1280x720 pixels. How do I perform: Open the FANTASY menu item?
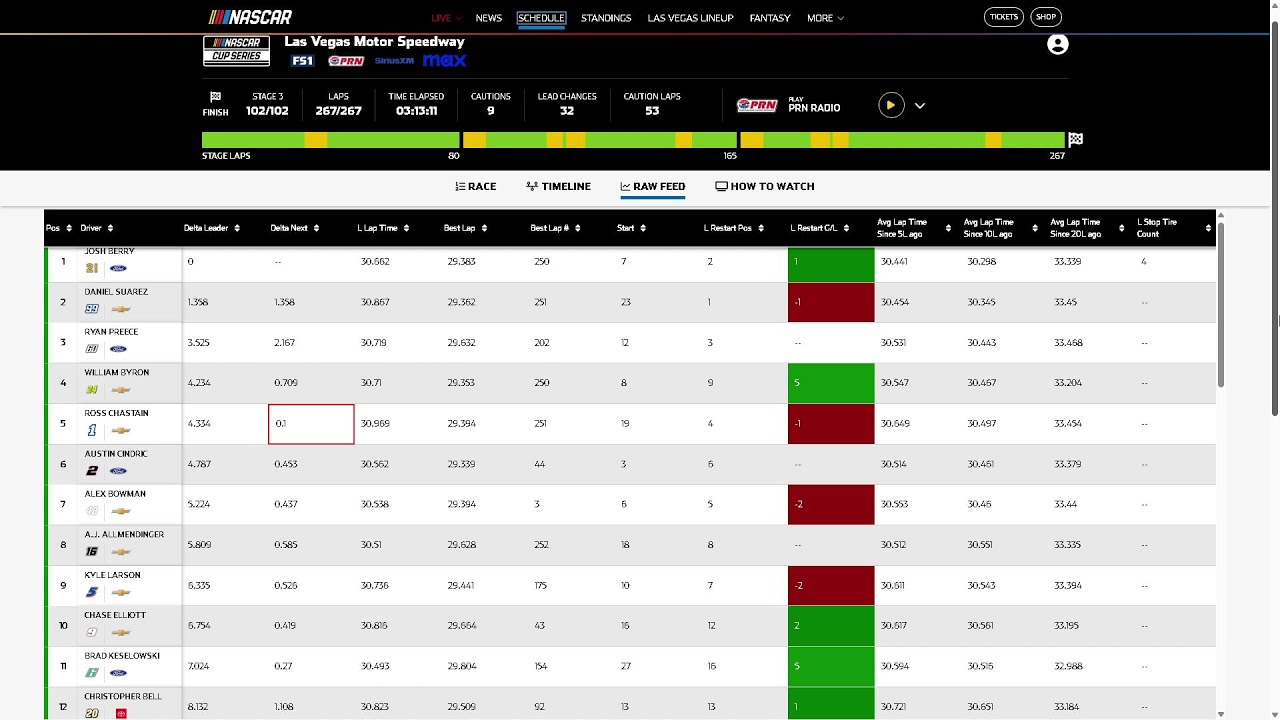[x=770, y=18]
